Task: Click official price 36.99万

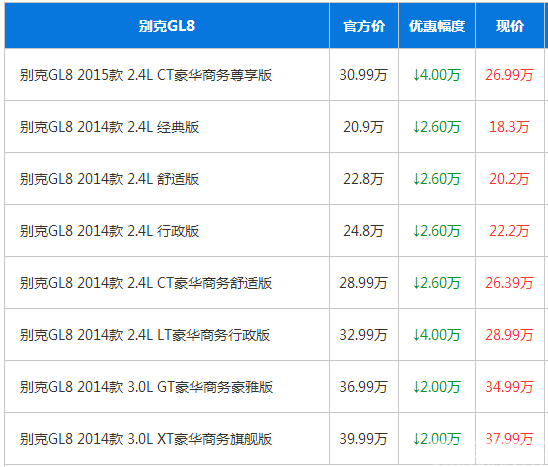Action: [x=363, y=387]
